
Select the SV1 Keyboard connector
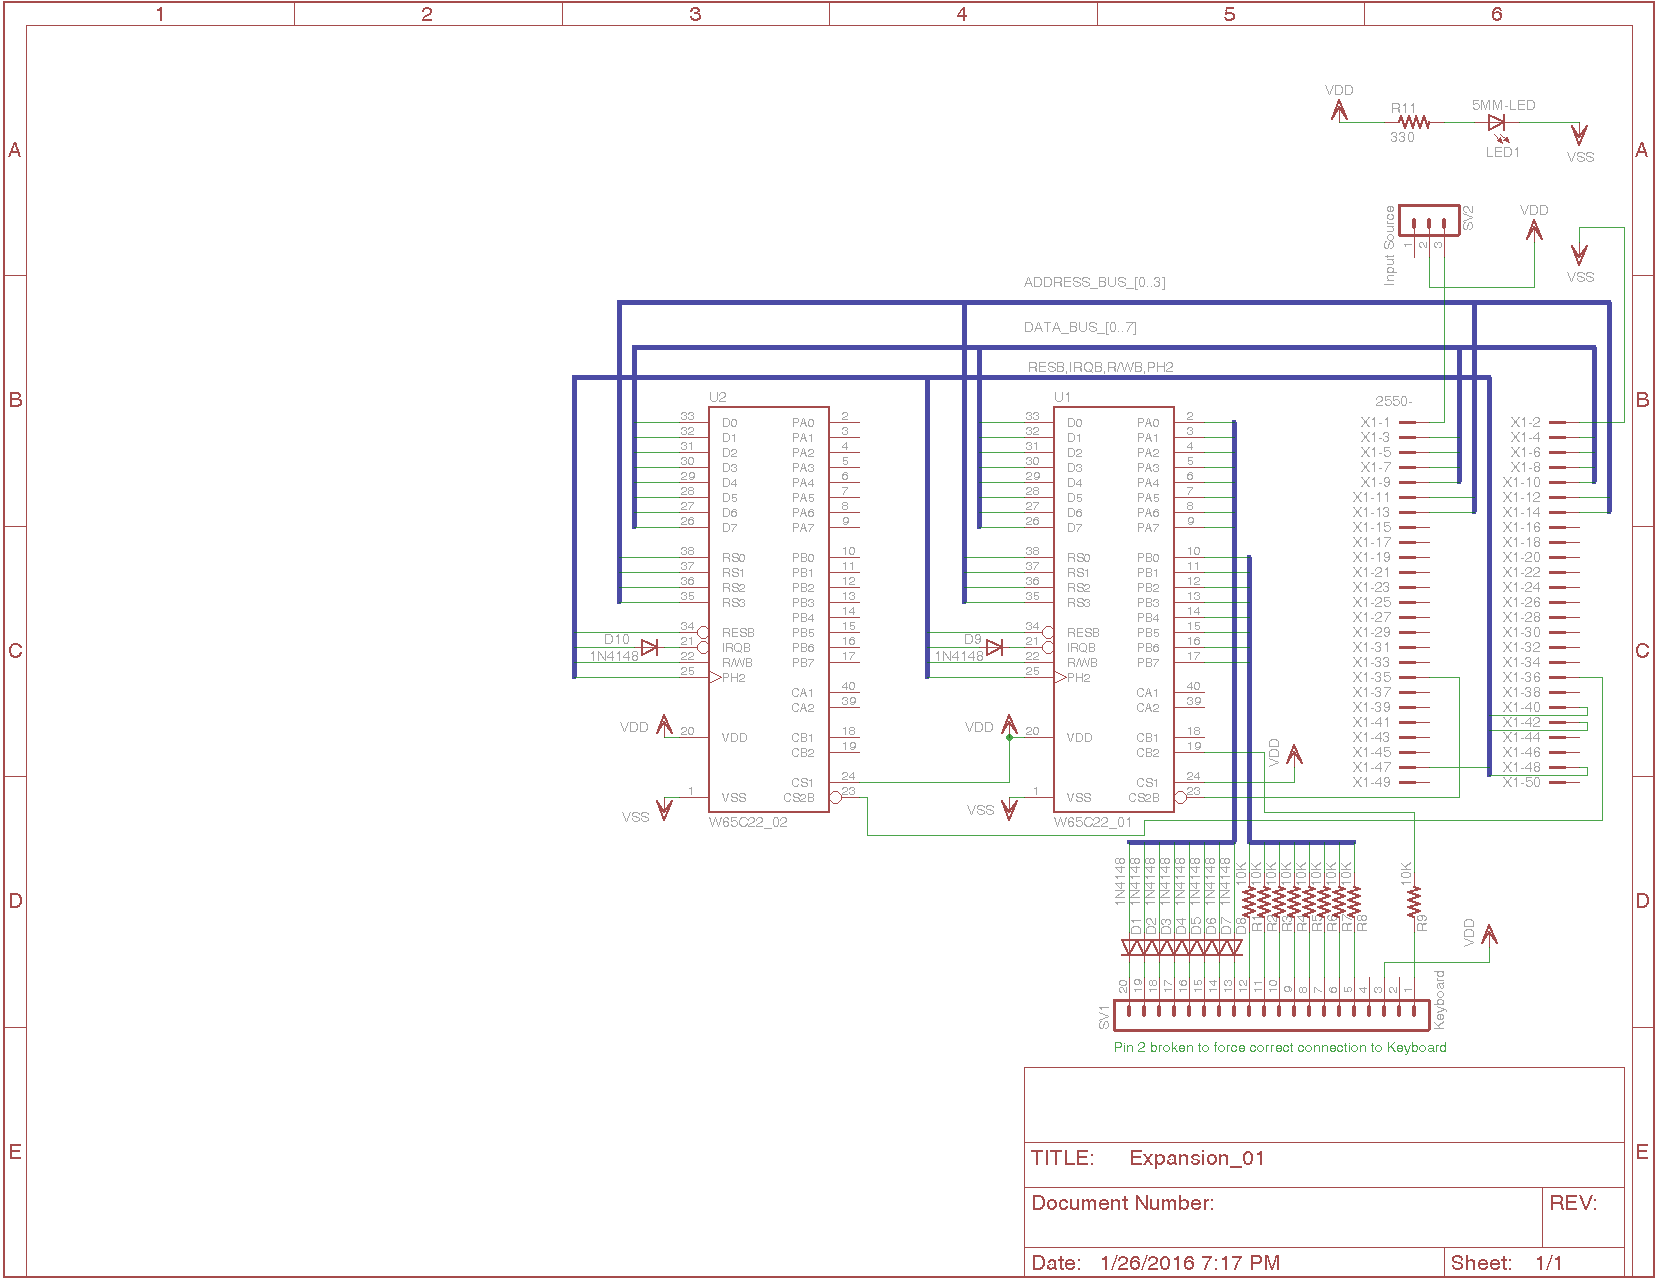[1271, 1015]
